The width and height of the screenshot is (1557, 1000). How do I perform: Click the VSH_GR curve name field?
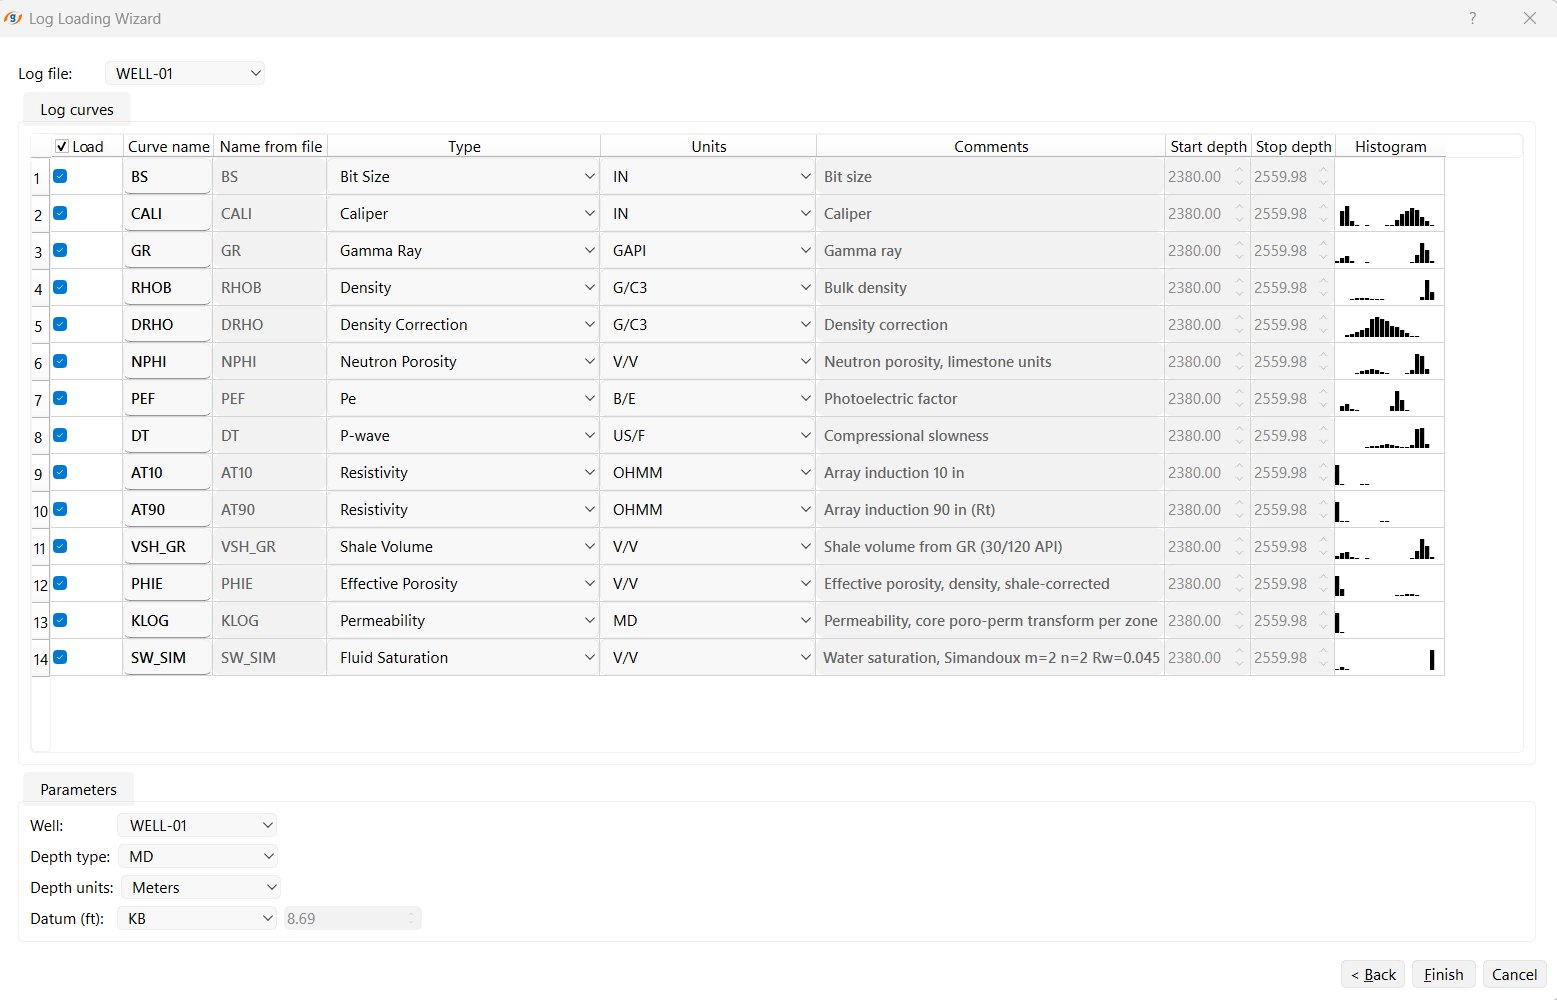pyautogui.click(x=167, y=546)
